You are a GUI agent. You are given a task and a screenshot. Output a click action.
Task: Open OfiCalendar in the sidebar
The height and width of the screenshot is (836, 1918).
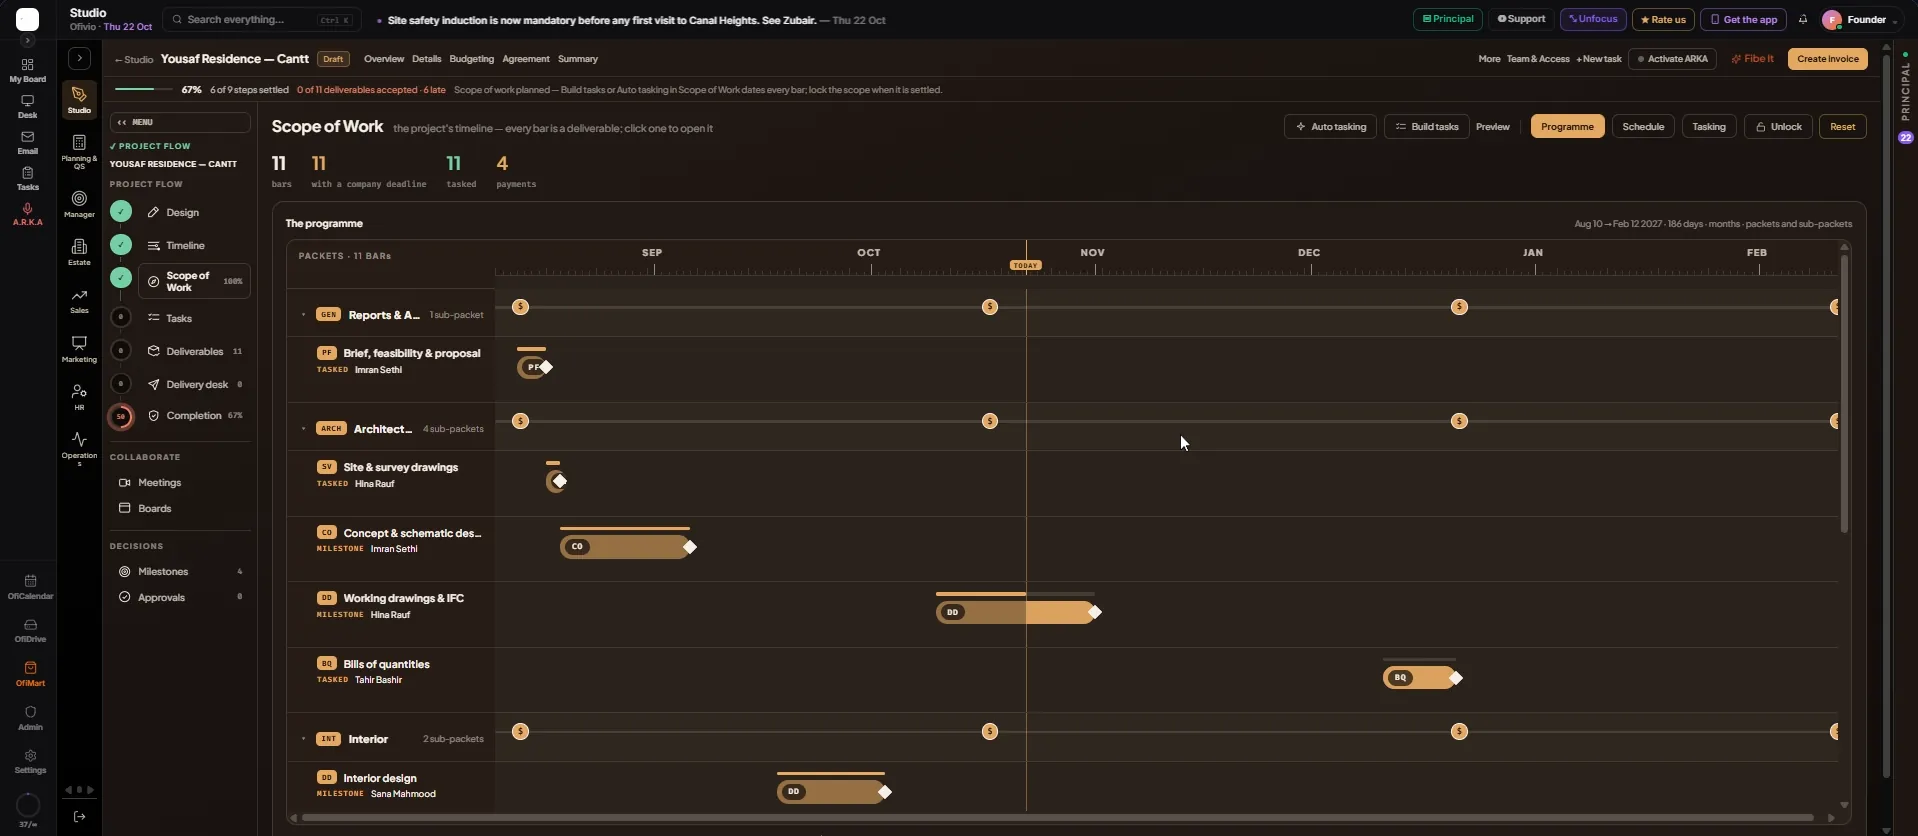point(30,586)
